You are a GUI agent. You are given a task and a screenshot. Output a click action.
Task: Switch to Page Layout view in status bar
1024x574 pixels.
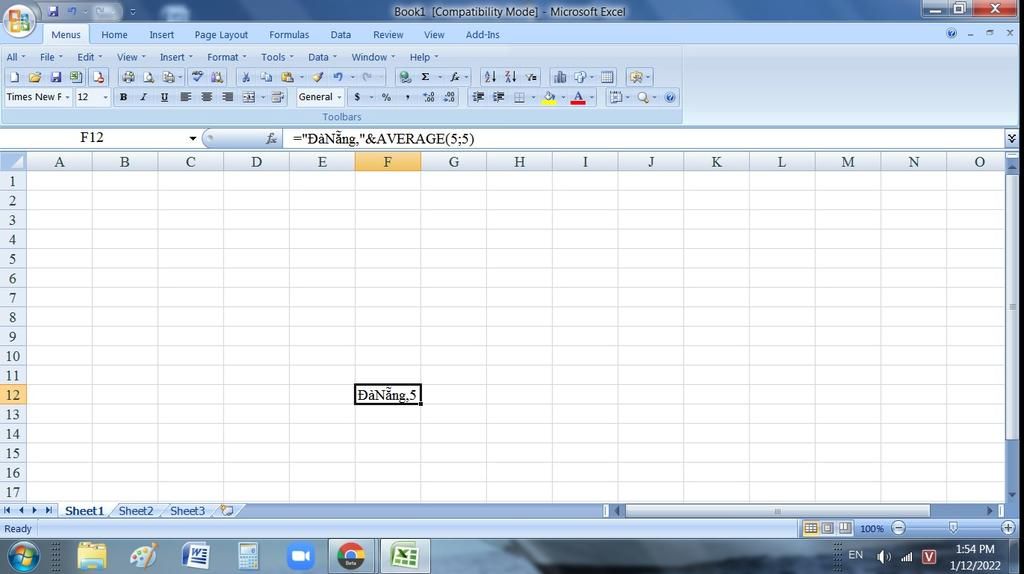tap(827, 528)
